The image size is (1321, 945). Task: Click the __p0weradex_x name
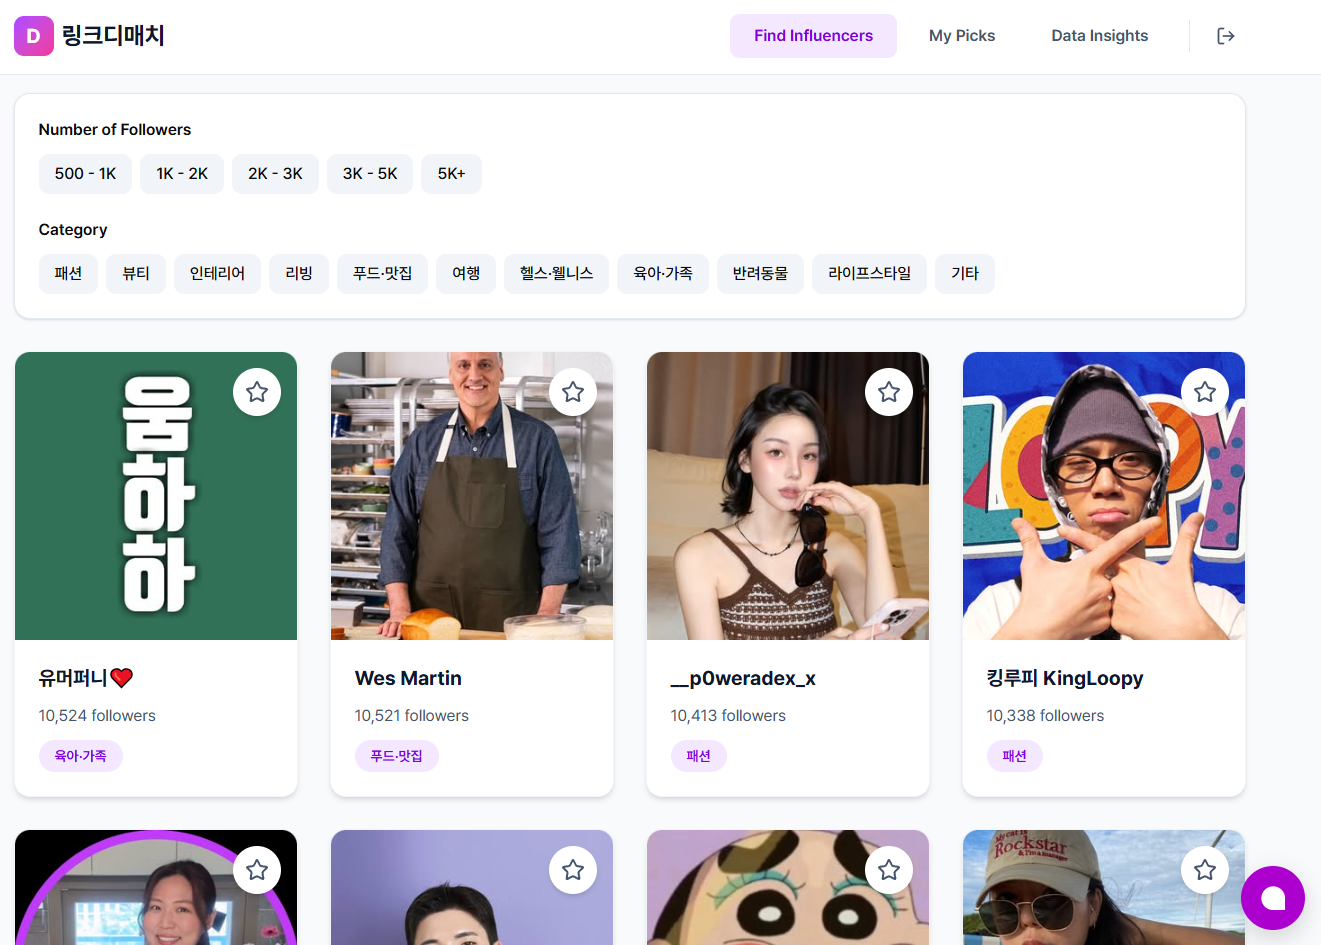pyautogui.click(x=743, y=678)
